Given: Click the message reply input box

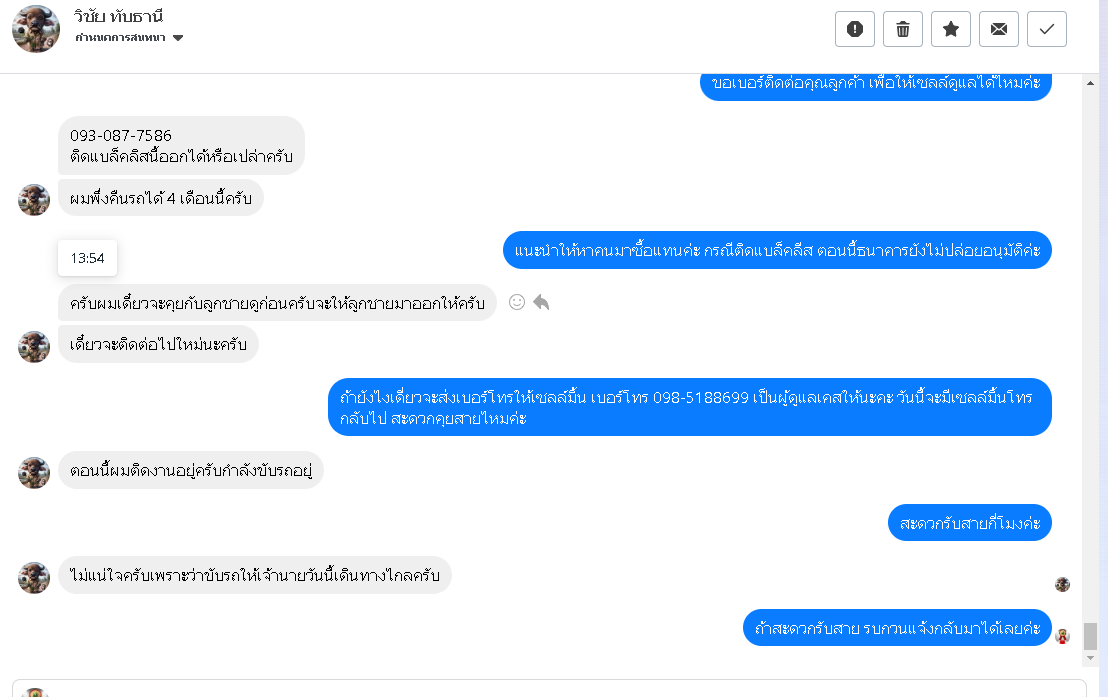Looking at the screenshot, I should click(x=560, y=688).
